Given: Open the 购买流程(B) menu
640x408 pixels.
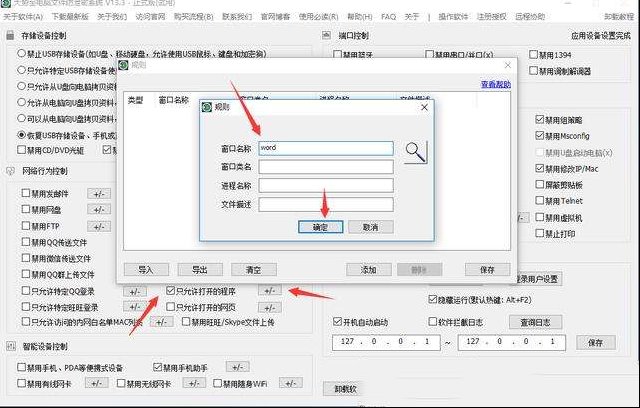Looking at the screenshot, I should (193, 17).
